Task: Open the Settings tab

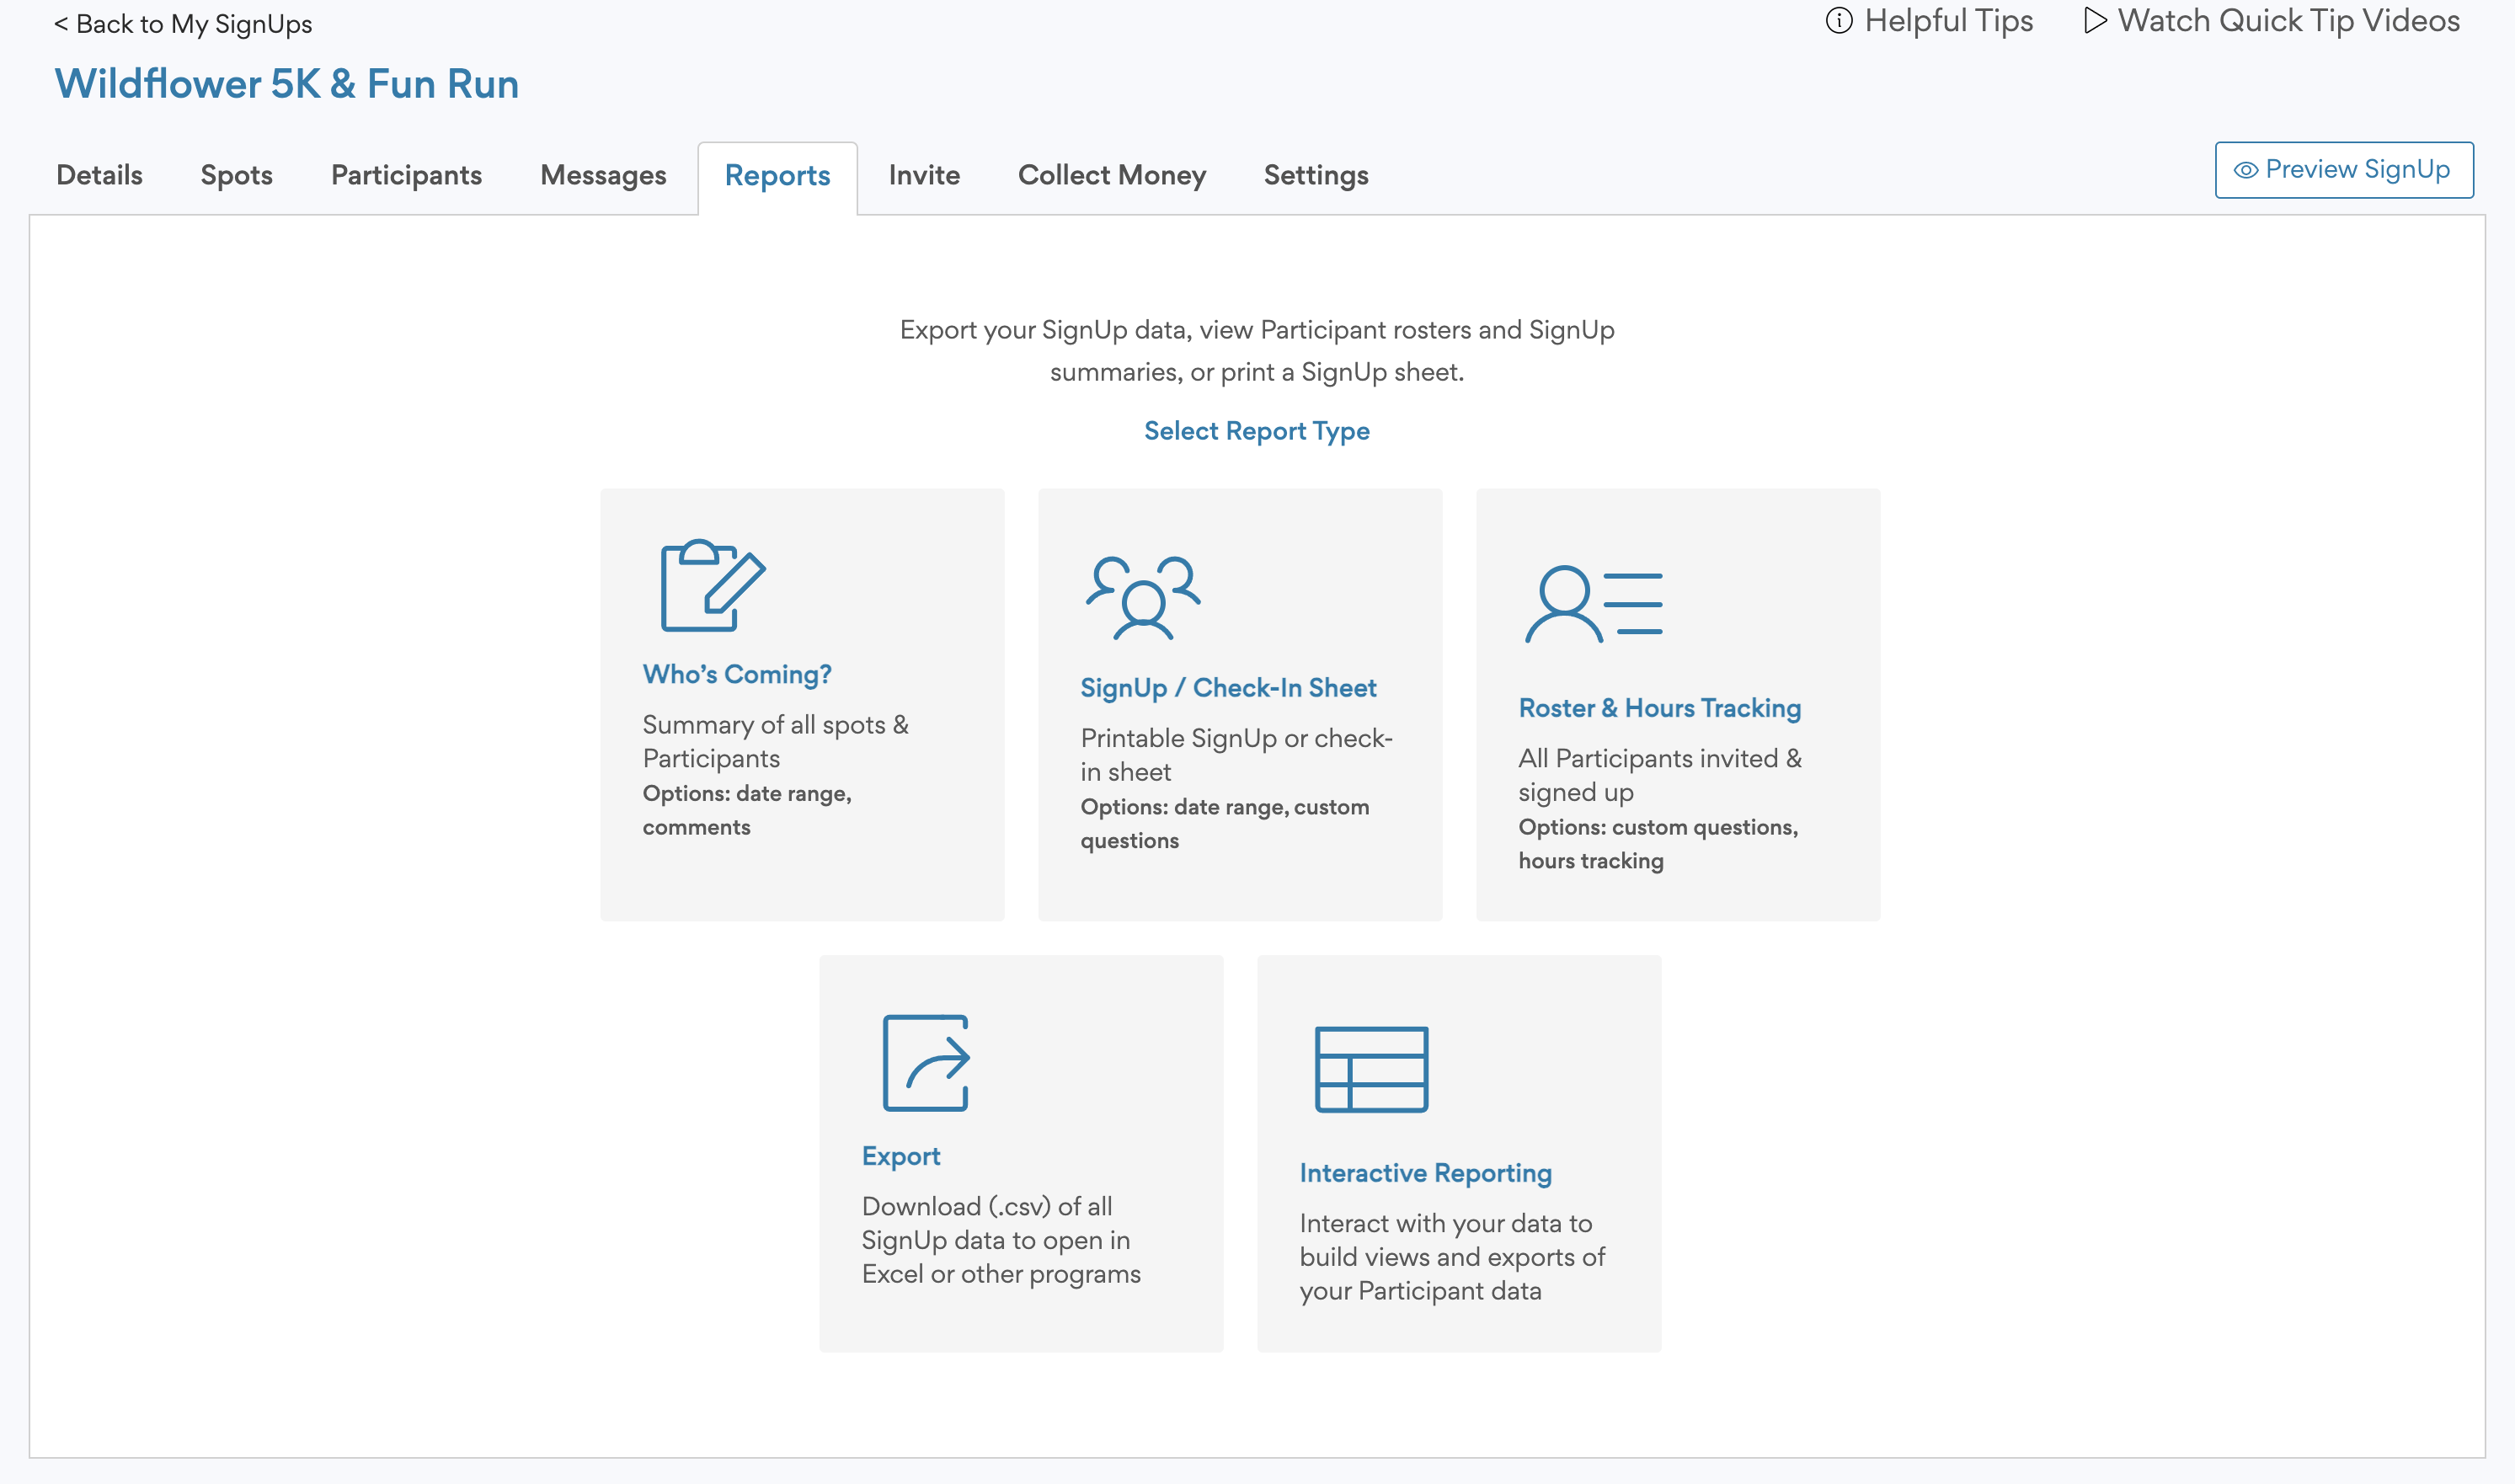Action: click(1316, 175)
